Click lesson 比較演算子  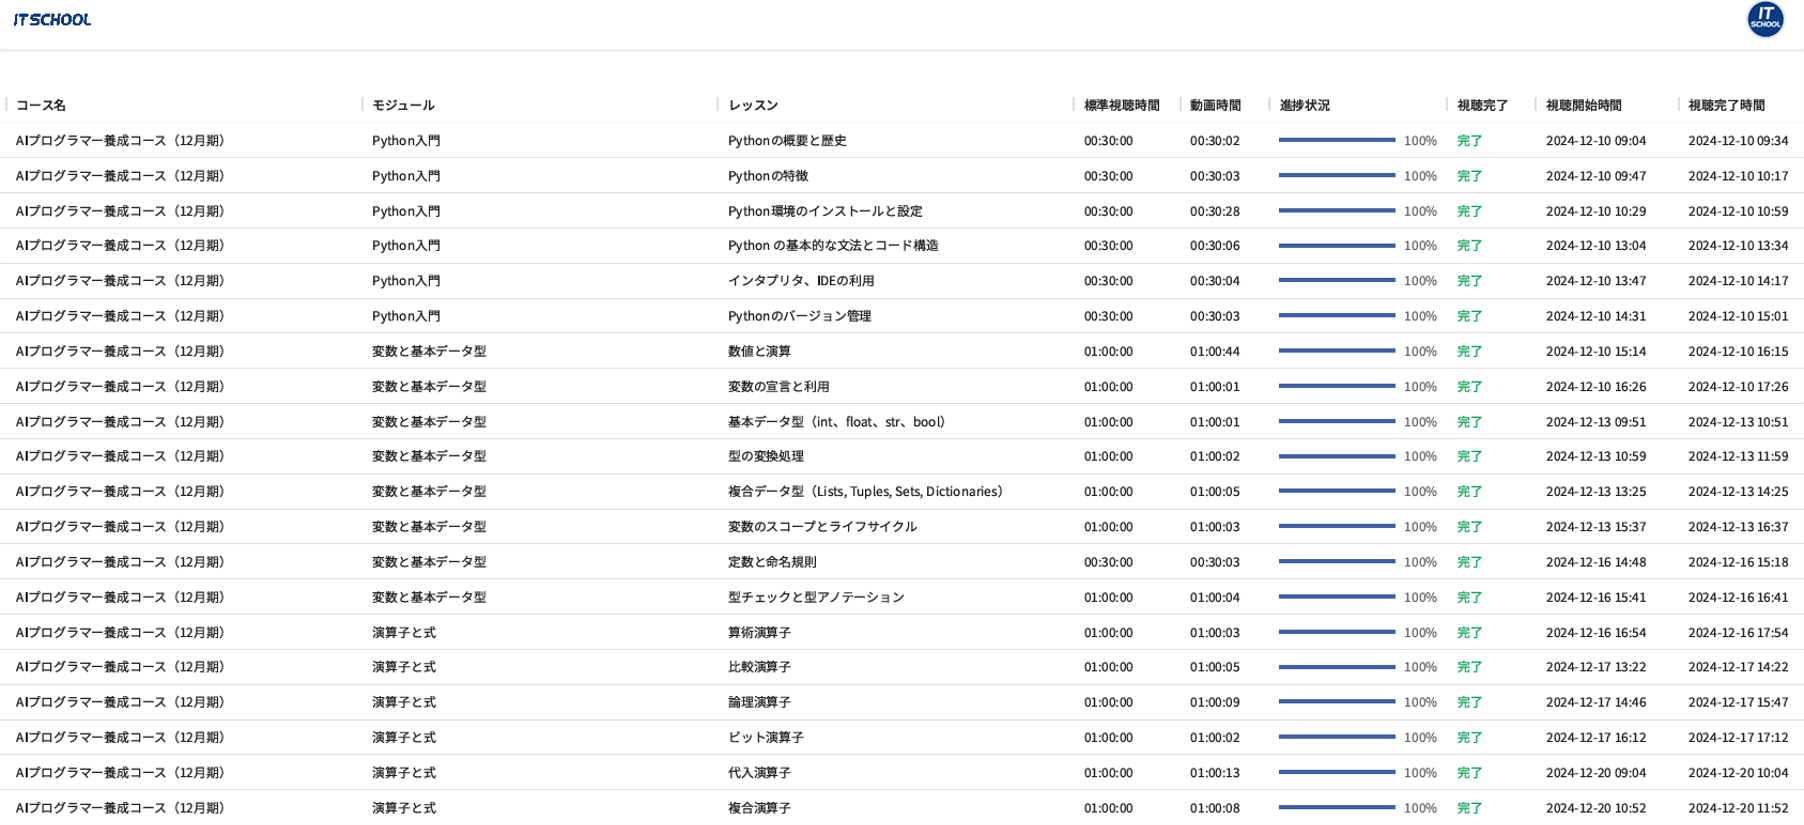click(759, 667)
